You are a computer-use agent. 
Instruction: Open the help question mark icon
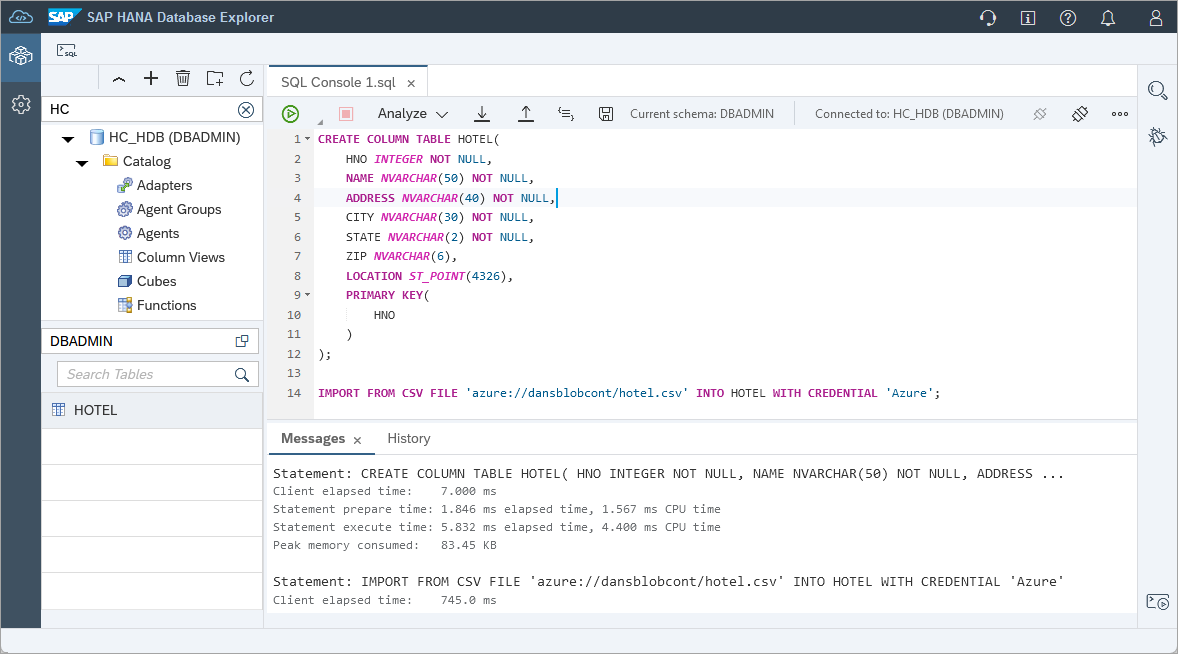(x=1068, y=17)
